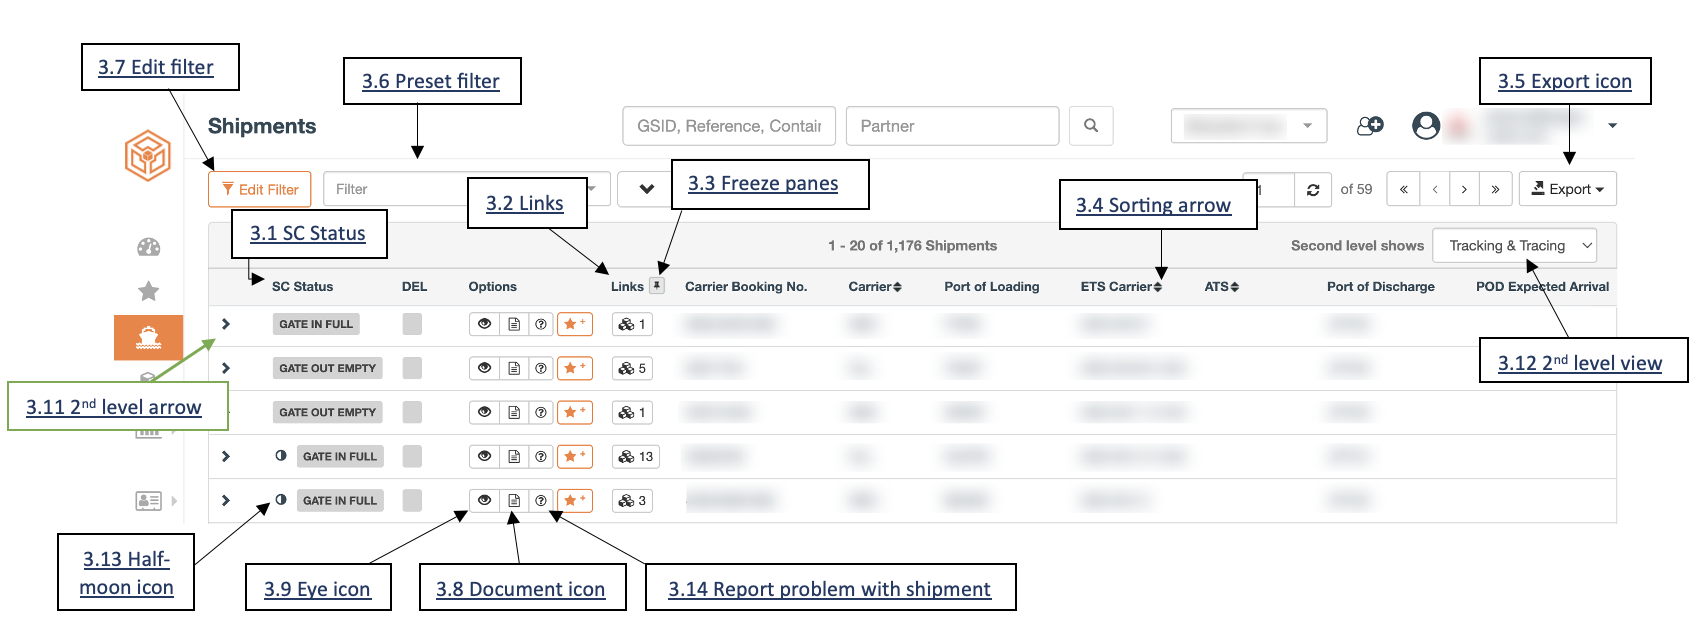
Task: Toggle eye icon on row with 13 links
Action: tap(485, 456)
